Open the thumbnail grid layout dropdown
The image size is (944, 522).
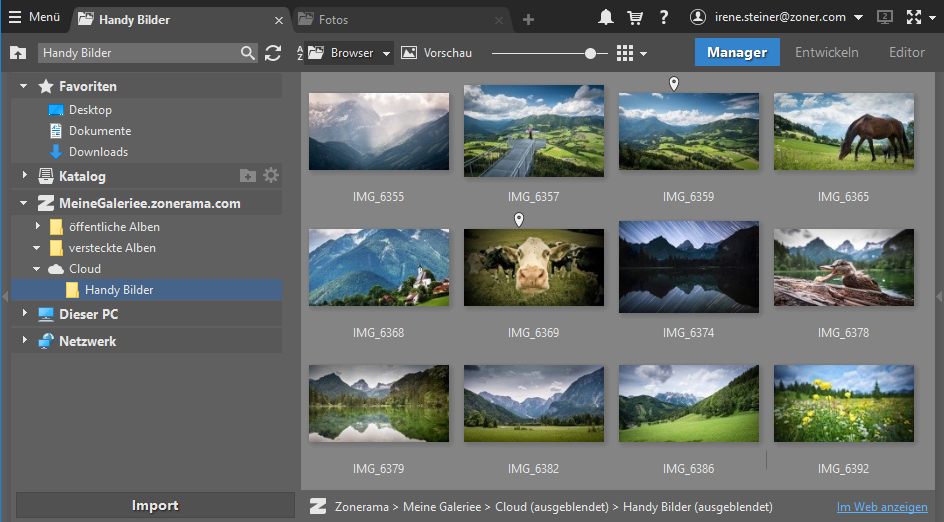click(643, 54)
